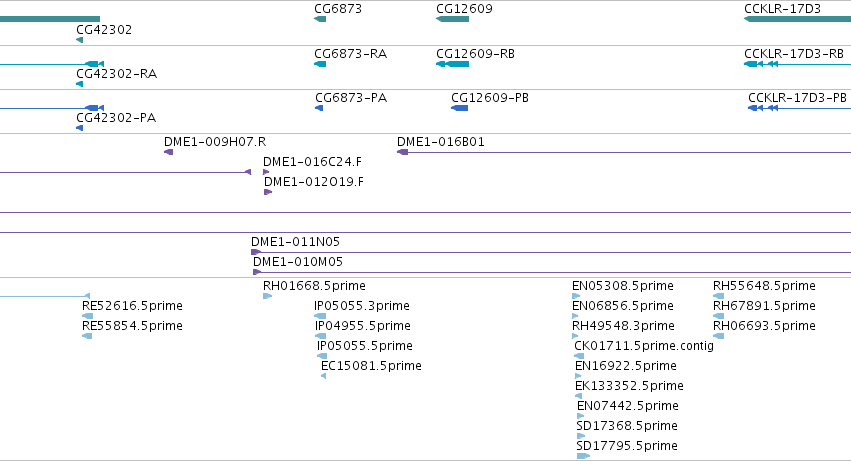This screenshot has height=461, width=851.
Task: Select the IP05055.3prime EST label
Action: pyautogui.click(x=361, y=306)
